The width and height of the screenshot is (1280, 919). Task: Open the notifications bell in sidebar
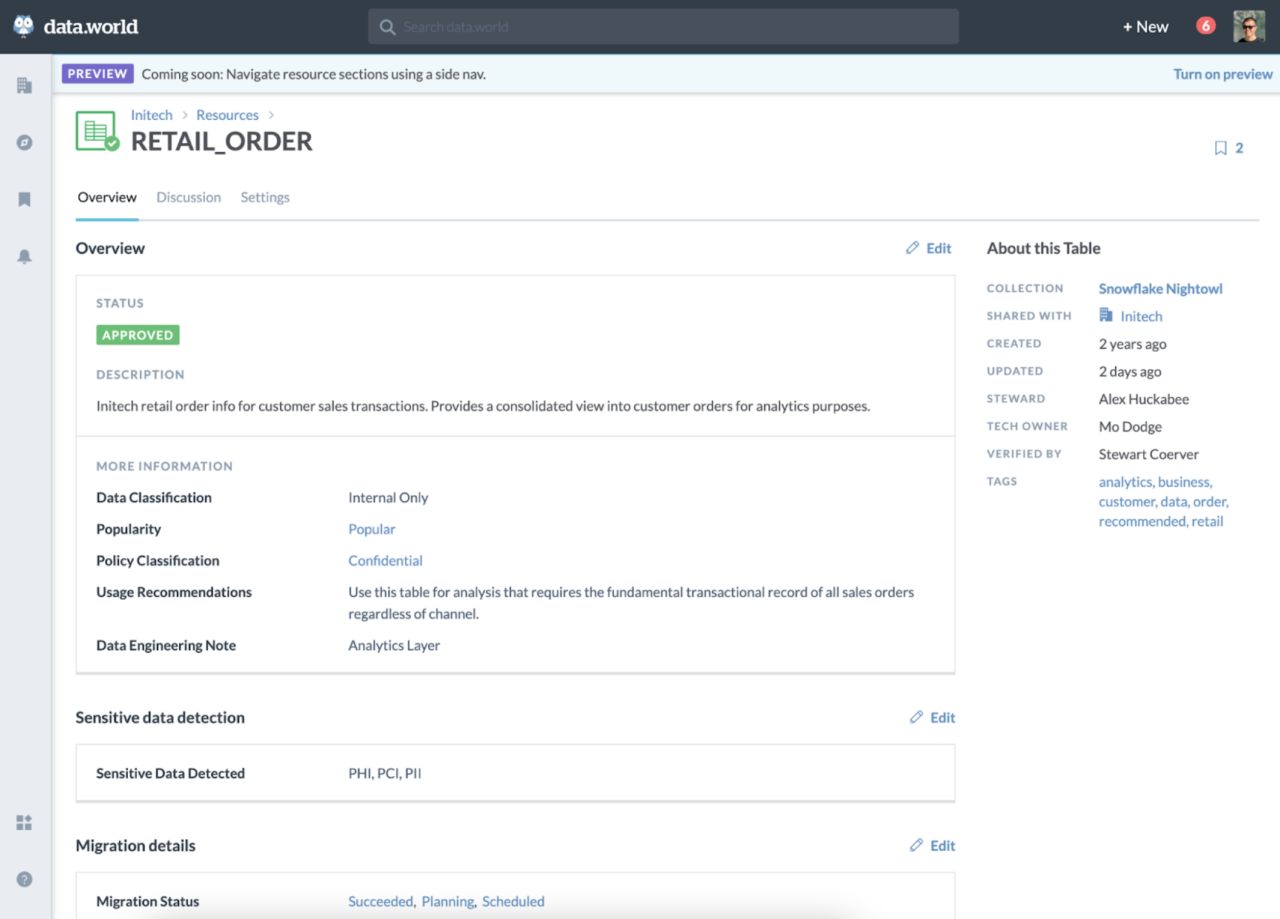(x=25, y=257)
